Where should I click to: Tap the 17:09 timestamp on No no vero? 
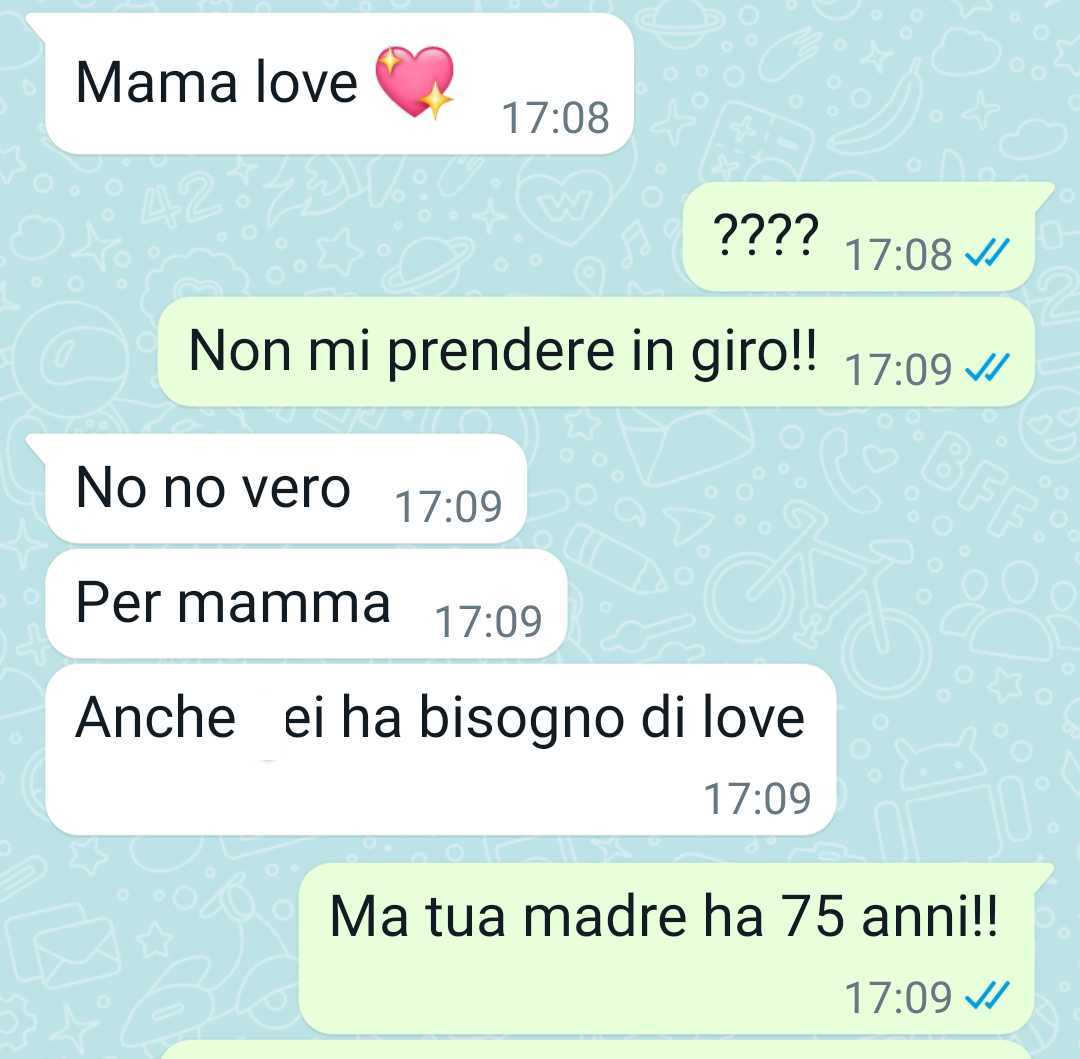[x=448, y=507]
